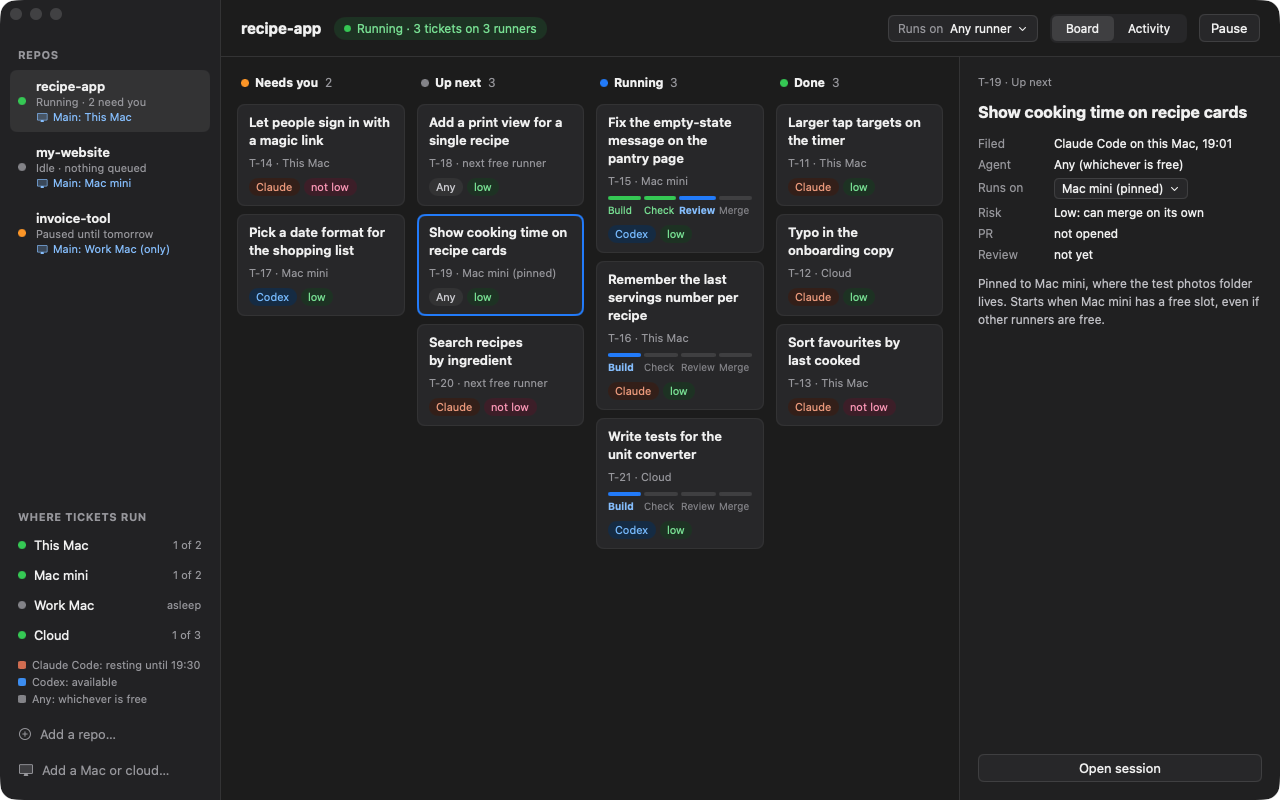Select the Cloud runner row

(110, 635)
